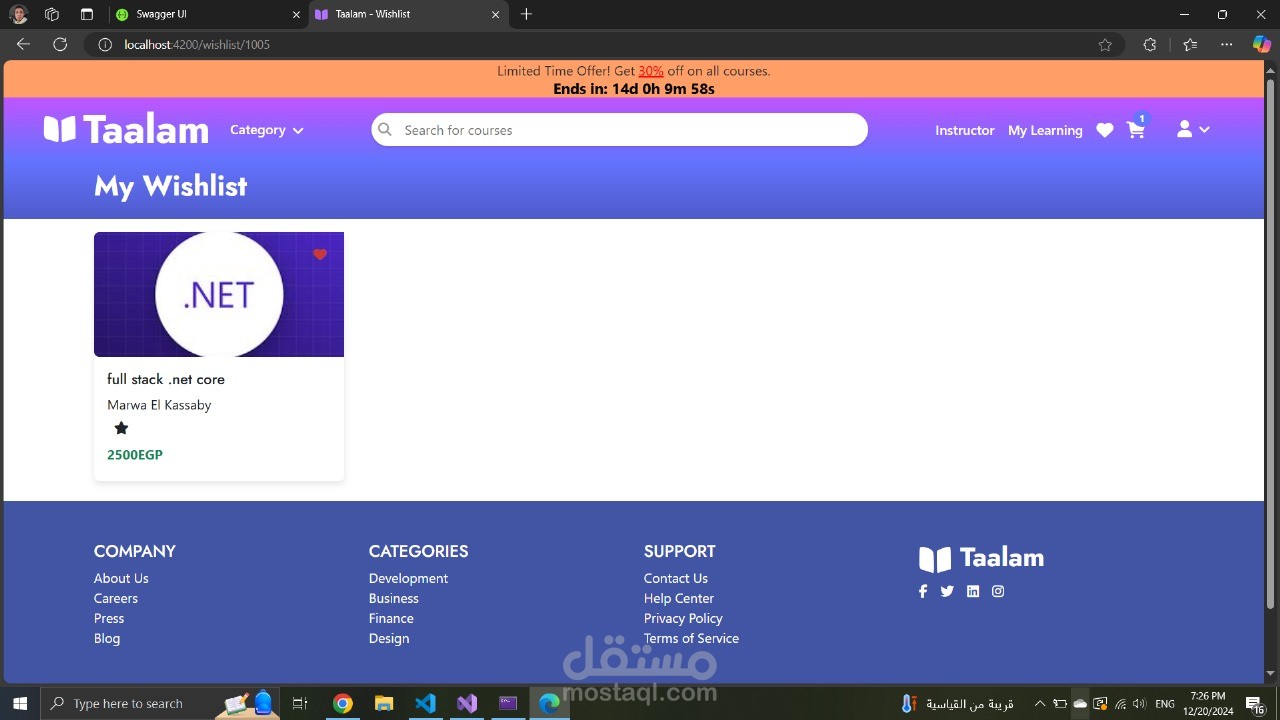This screenshot has width=1280, height=720.
Task: Open Help Center link
Action: 679,598
